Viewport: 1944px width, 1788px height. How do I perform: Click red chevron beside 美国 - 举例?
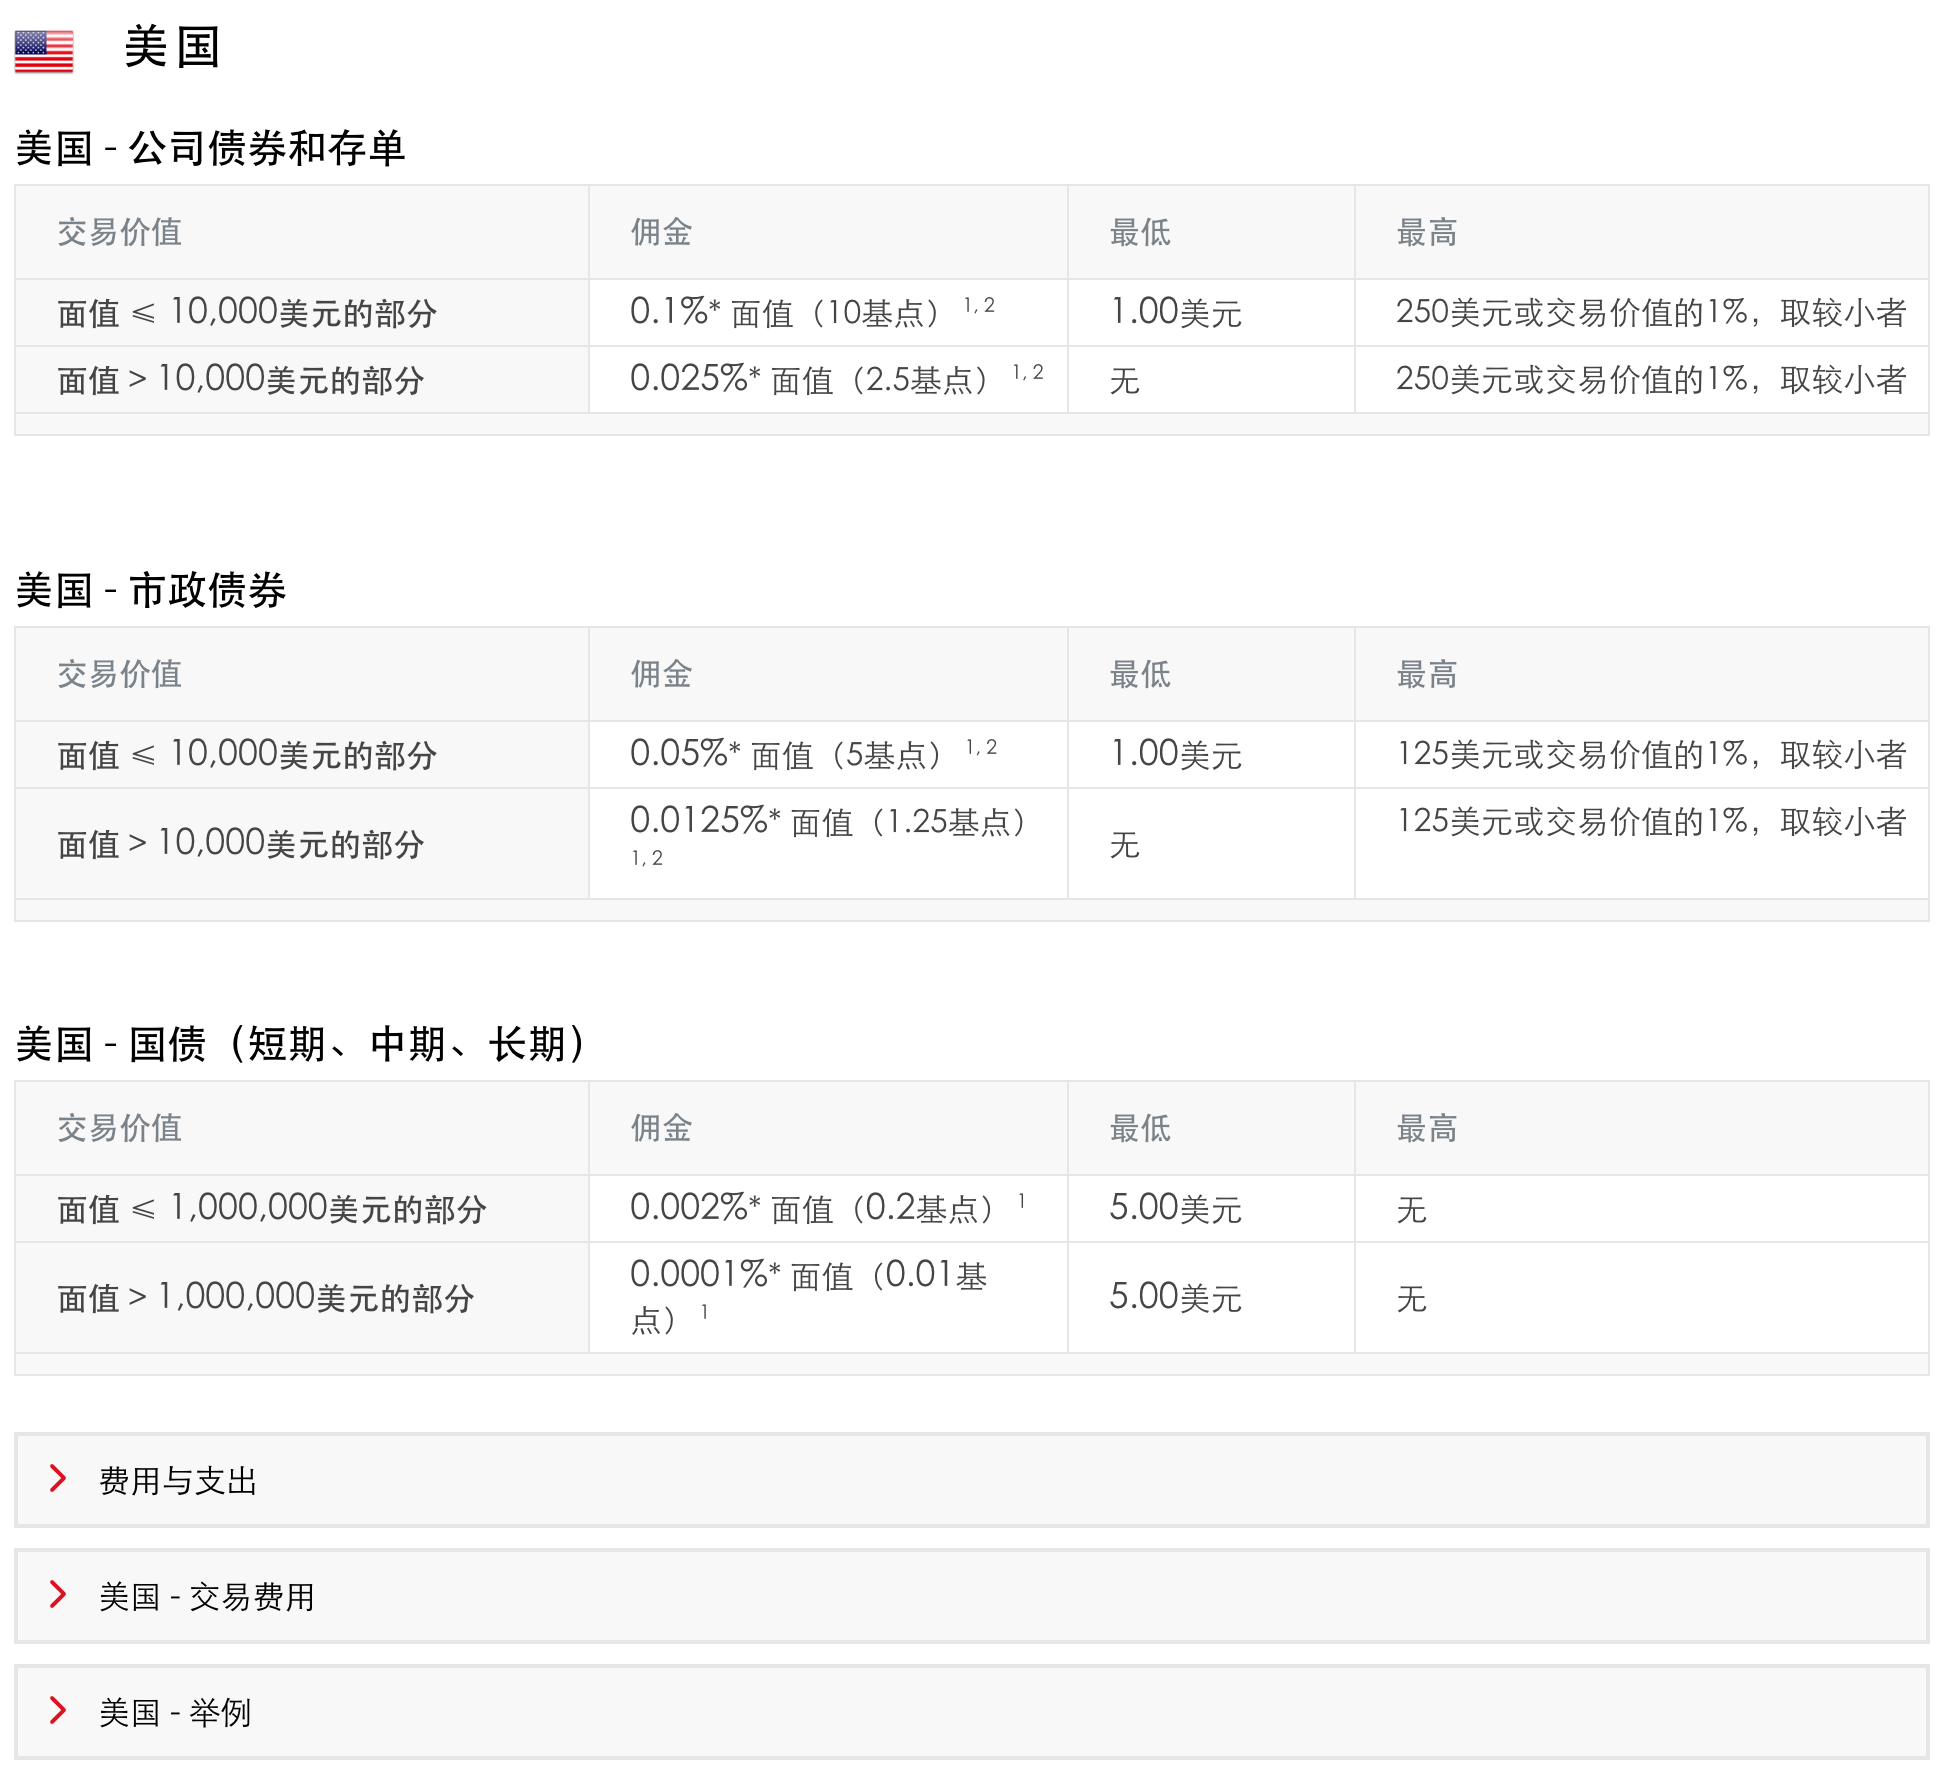pos(58,1710)
